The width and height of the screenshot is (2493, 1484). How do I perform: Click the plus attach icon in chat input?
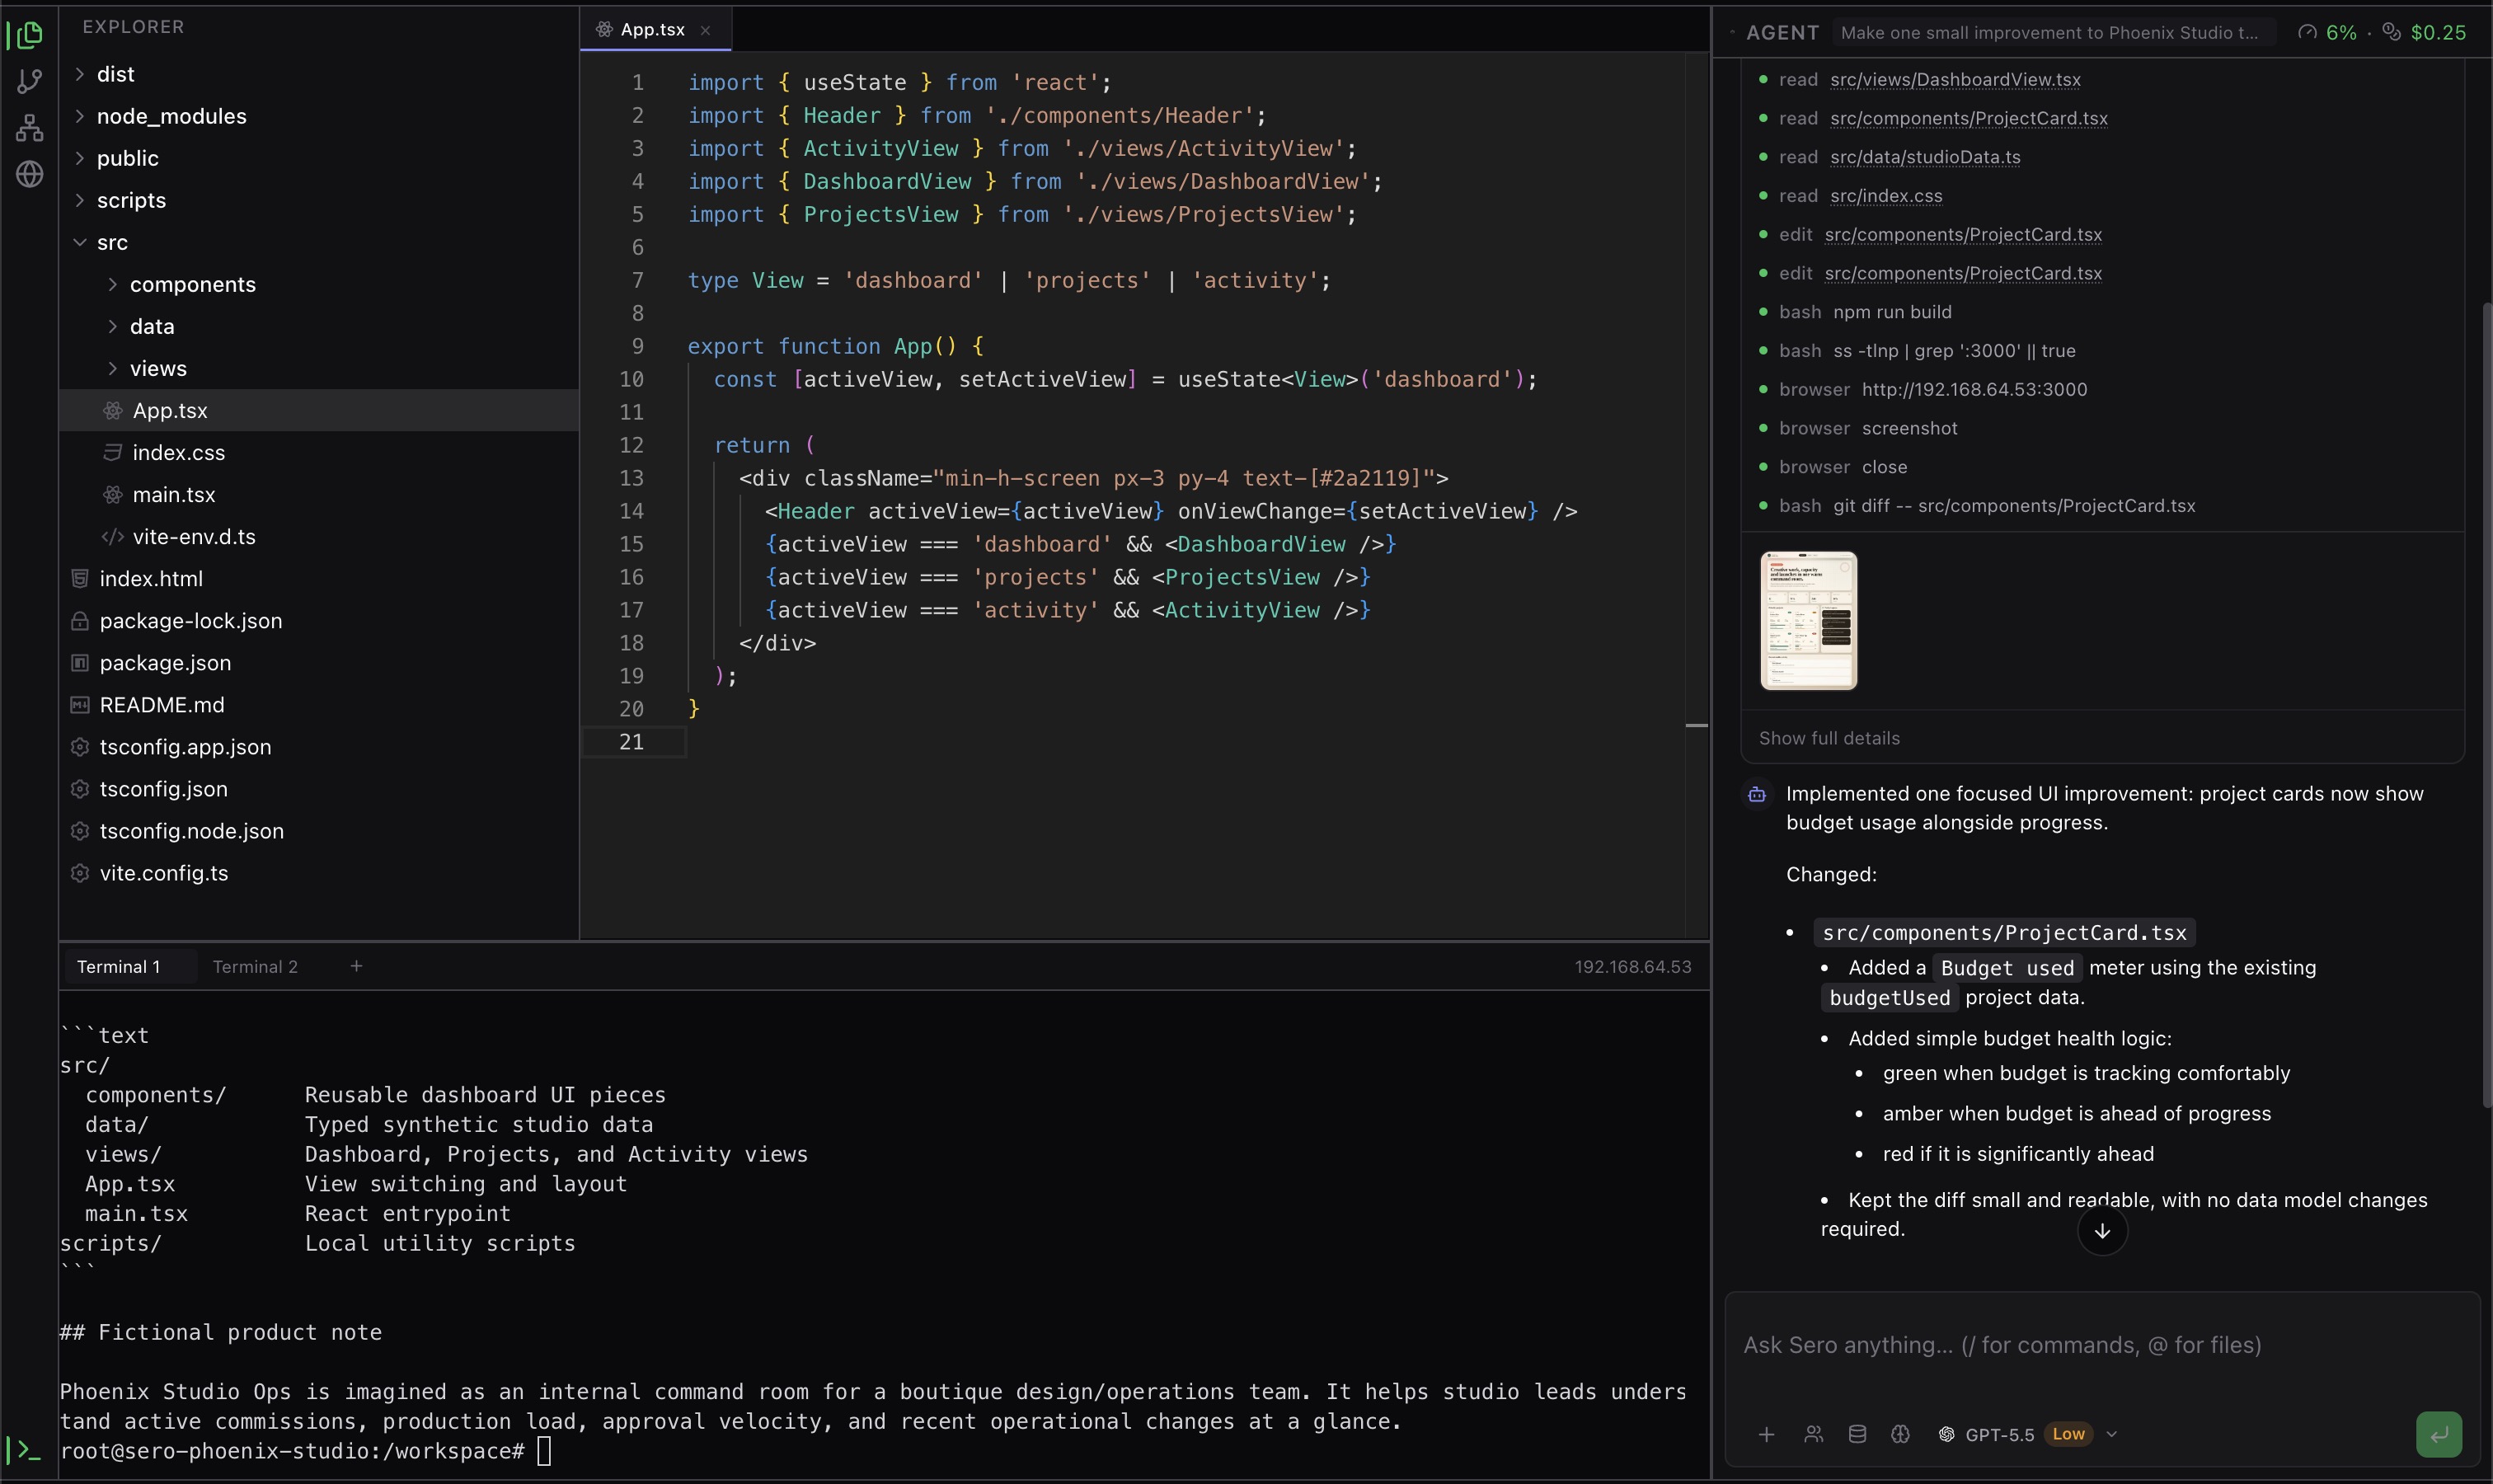click(x=1766, y=1434)
